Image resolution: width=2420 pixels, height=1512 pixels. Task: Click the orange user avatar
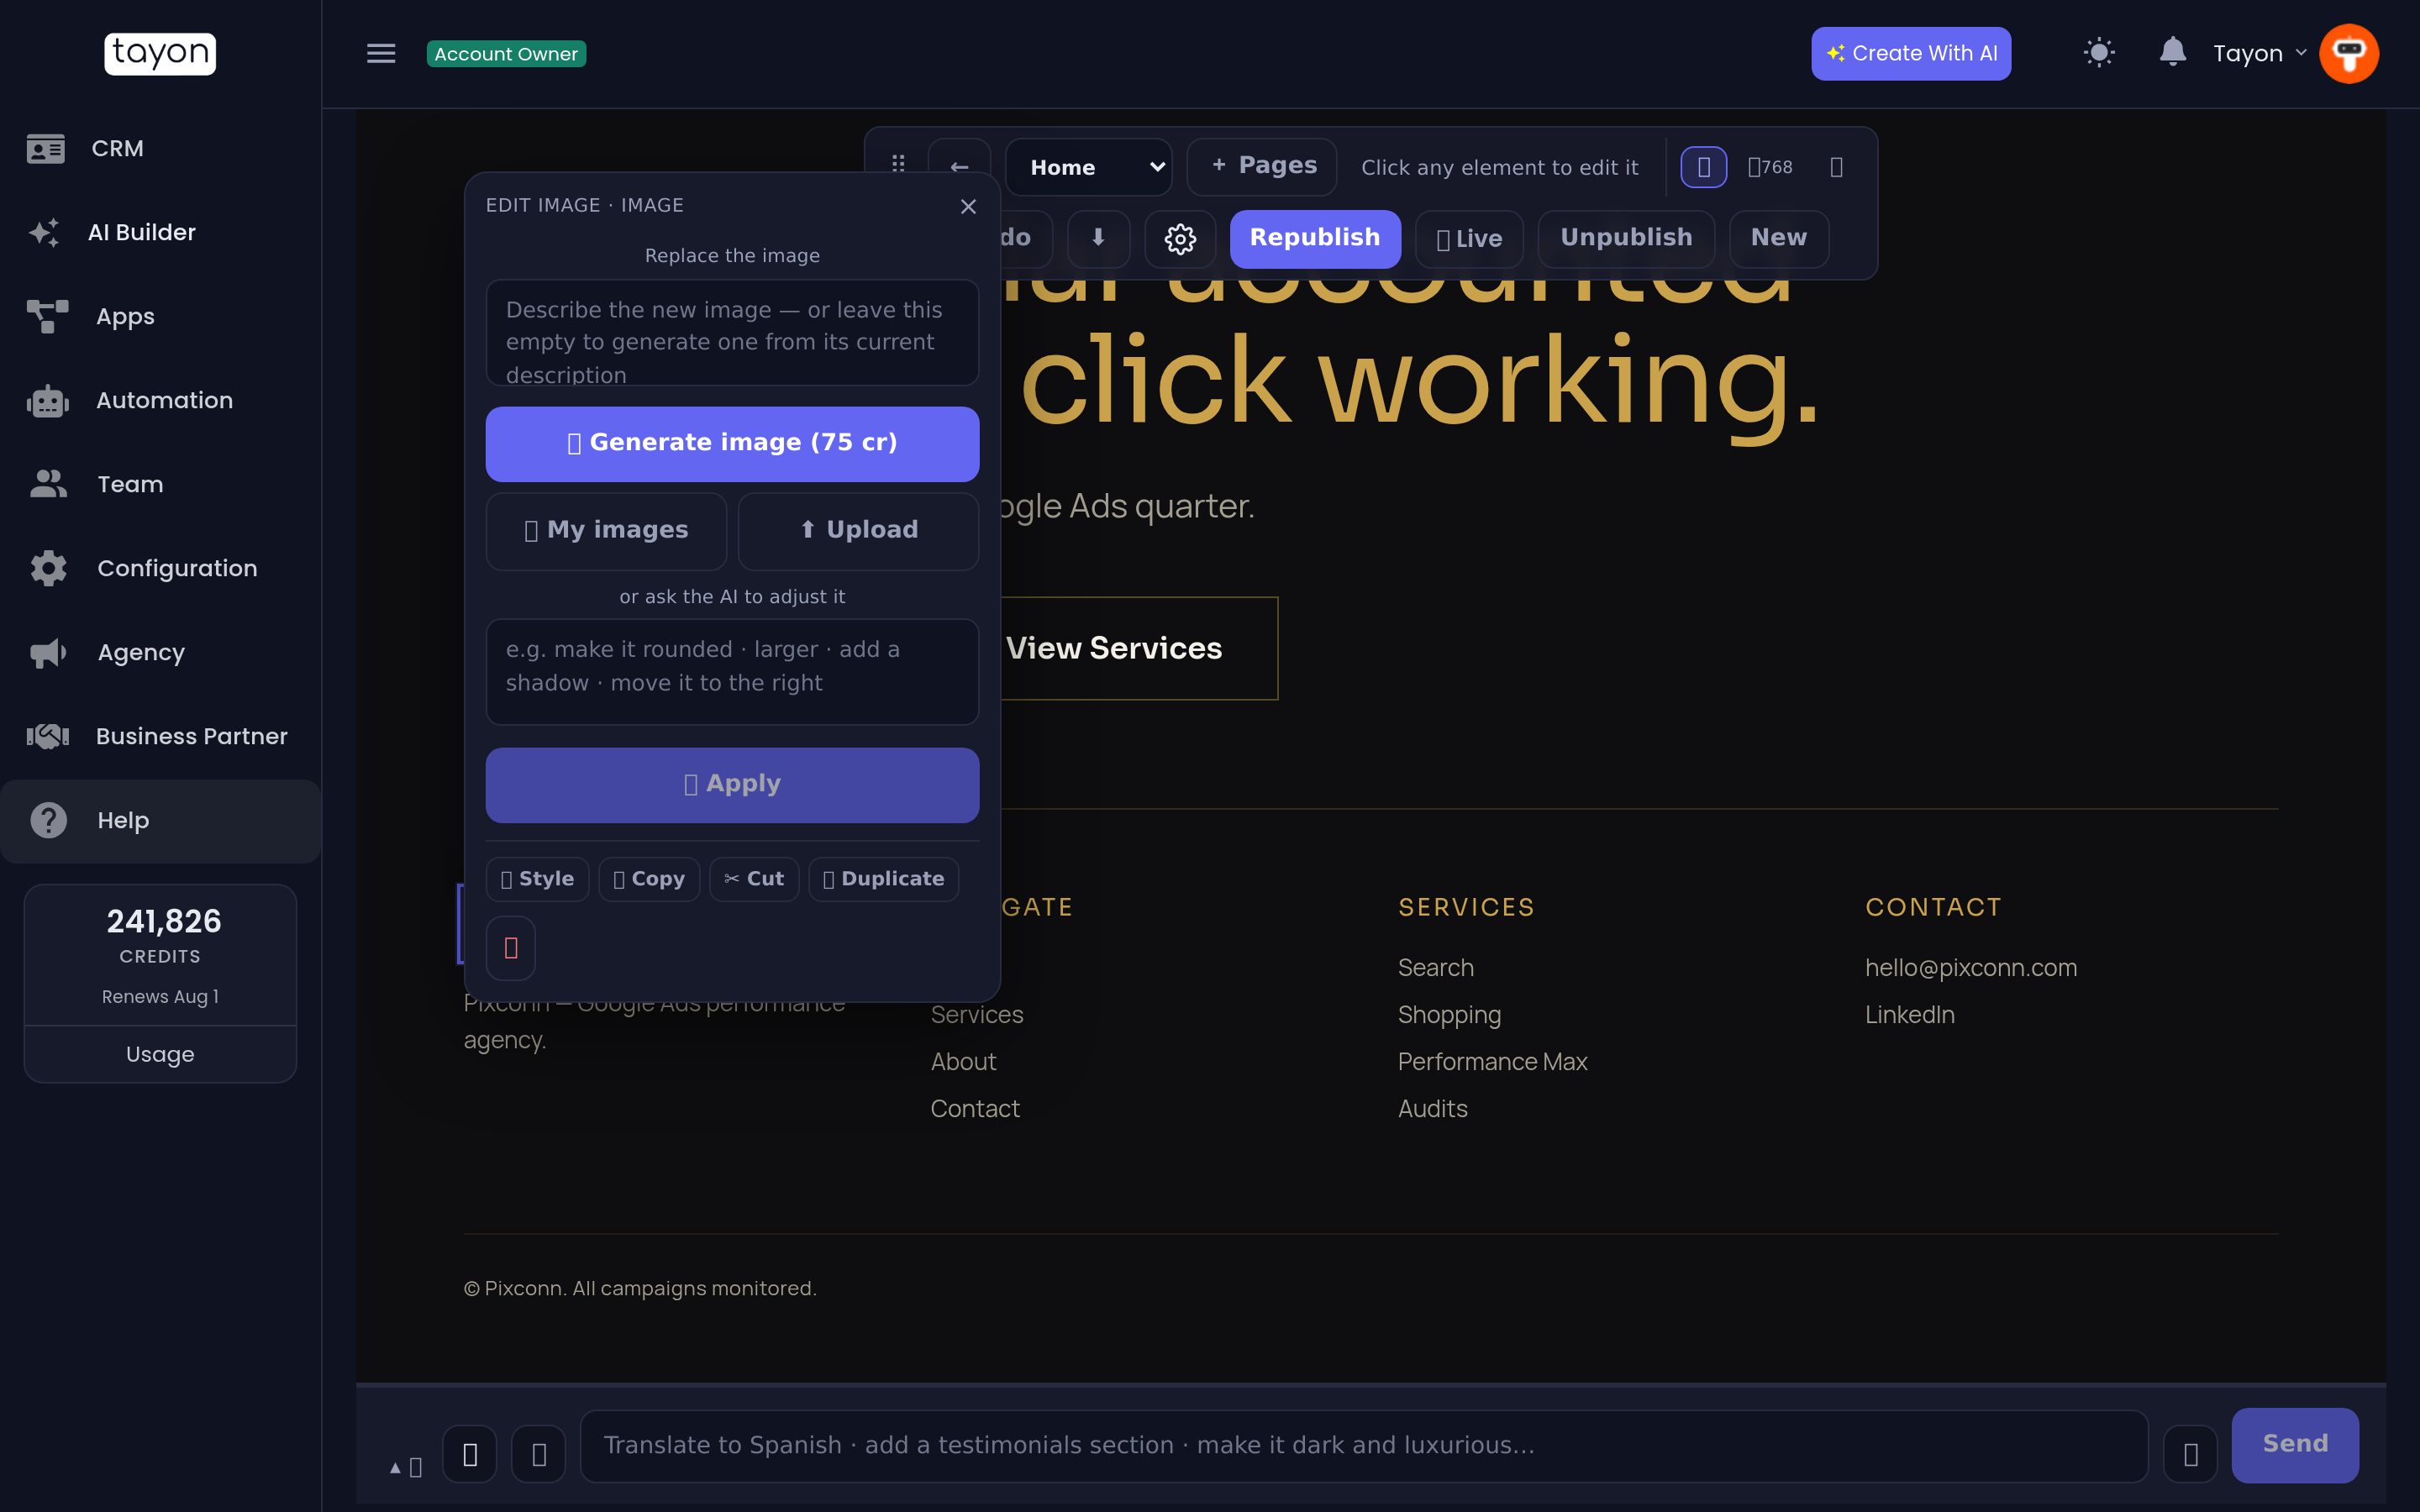pyautogui.click(x=2349, y=53)
